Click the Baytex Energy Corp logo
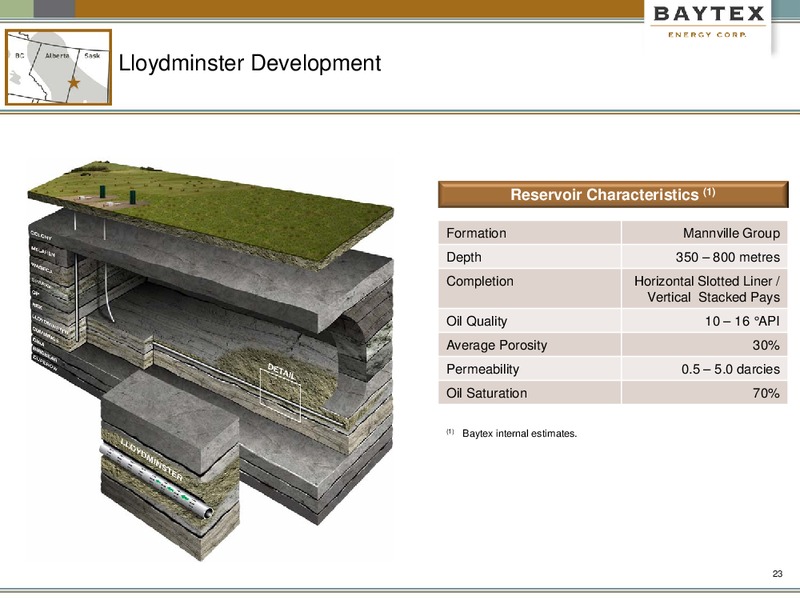 (x=709, y=21)
